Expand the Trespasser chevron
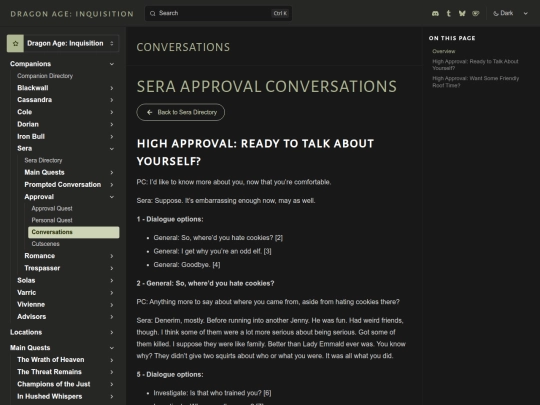This screenshot has height=405, width=540. pos(112,268)
